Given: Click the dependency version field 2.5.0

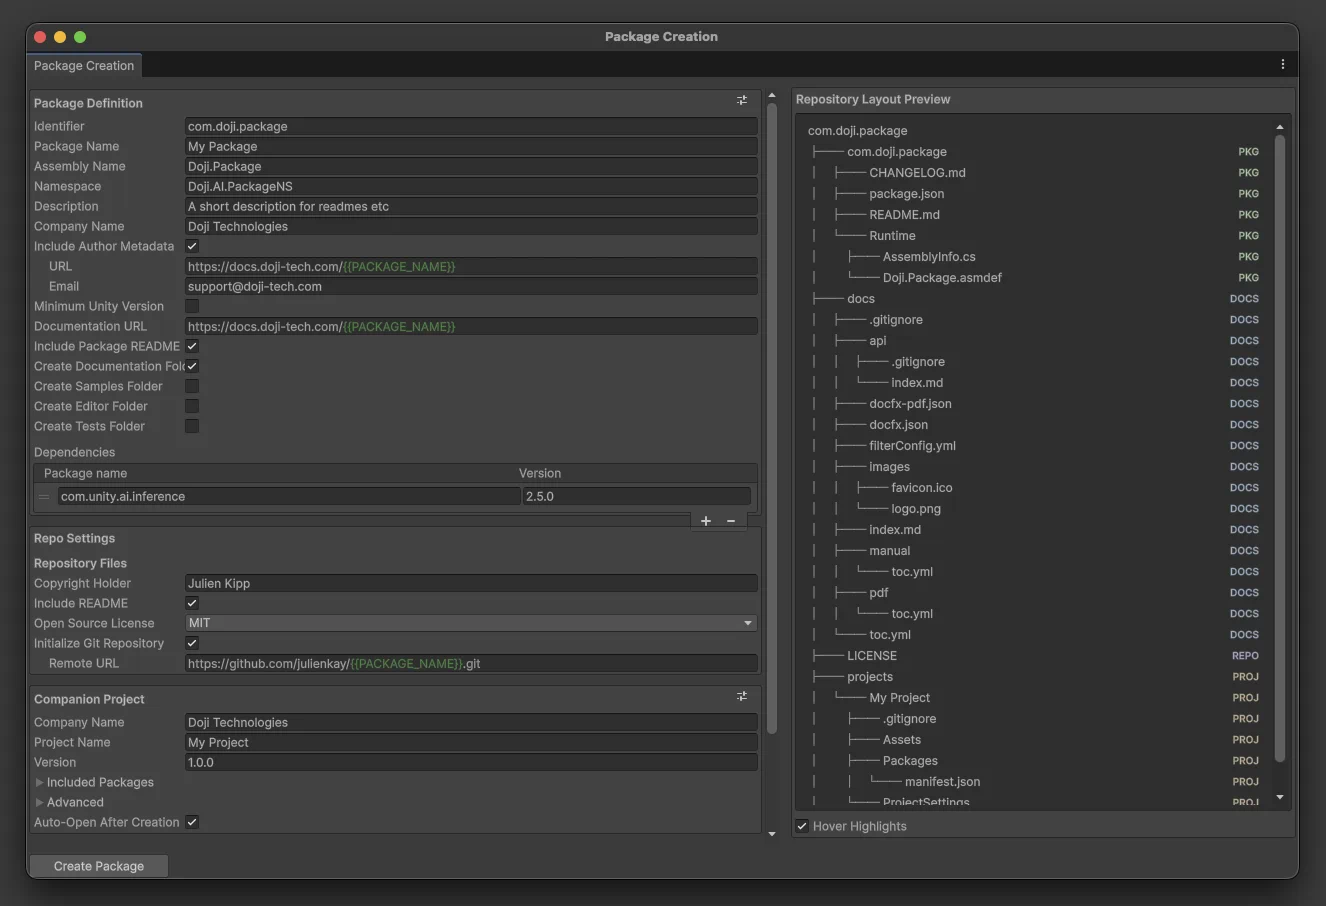Looking at the screenshot, I should [637, 496].
